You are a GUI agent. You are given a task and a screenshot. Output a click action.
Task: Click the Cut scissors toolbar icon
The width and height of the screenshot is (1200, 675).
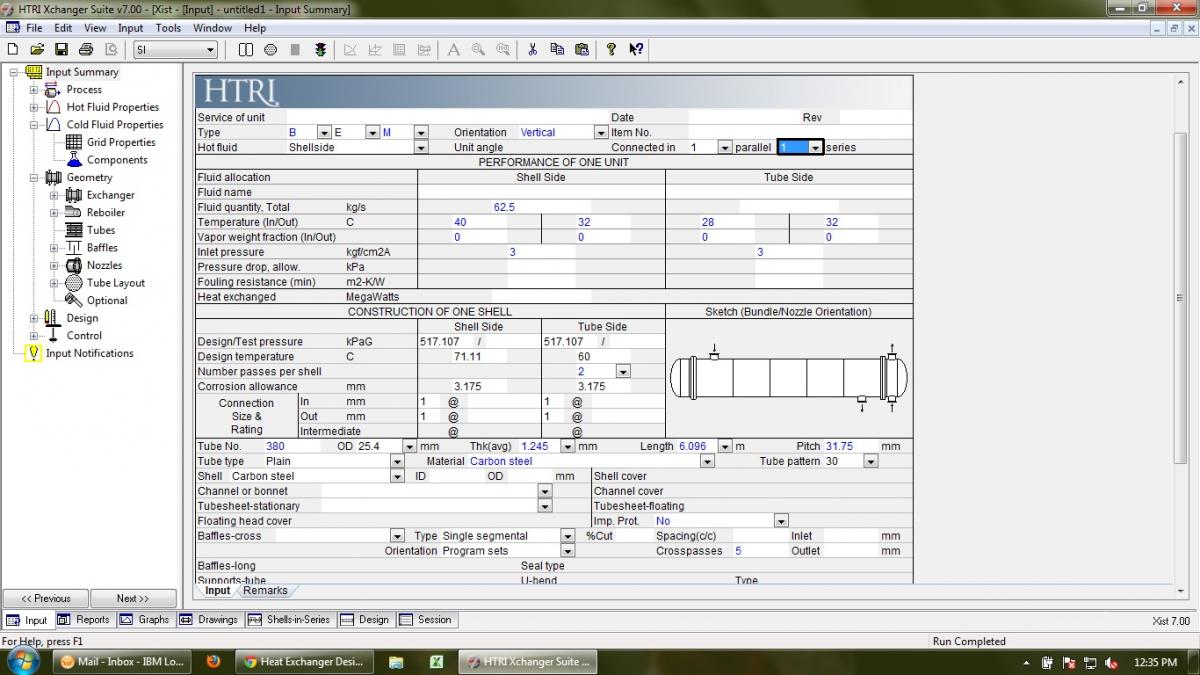[x=532, y=49]
